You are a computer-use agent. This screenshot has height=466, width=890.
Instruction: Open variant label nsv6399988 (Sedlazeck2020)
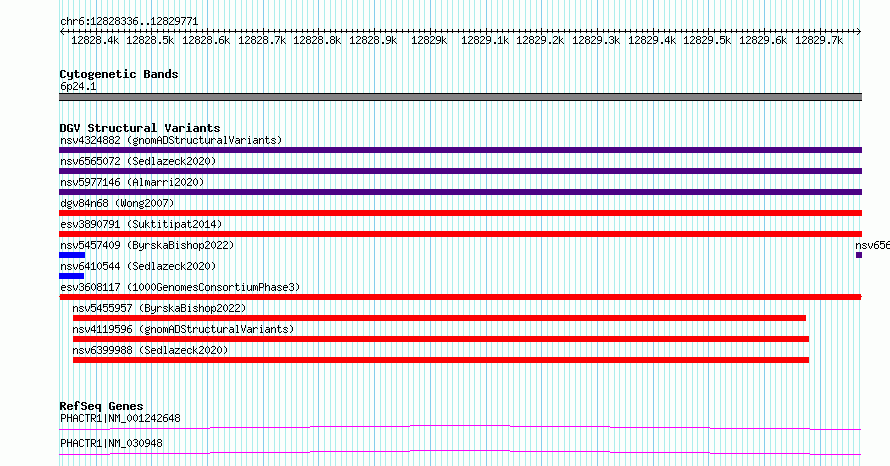(150, 350)
